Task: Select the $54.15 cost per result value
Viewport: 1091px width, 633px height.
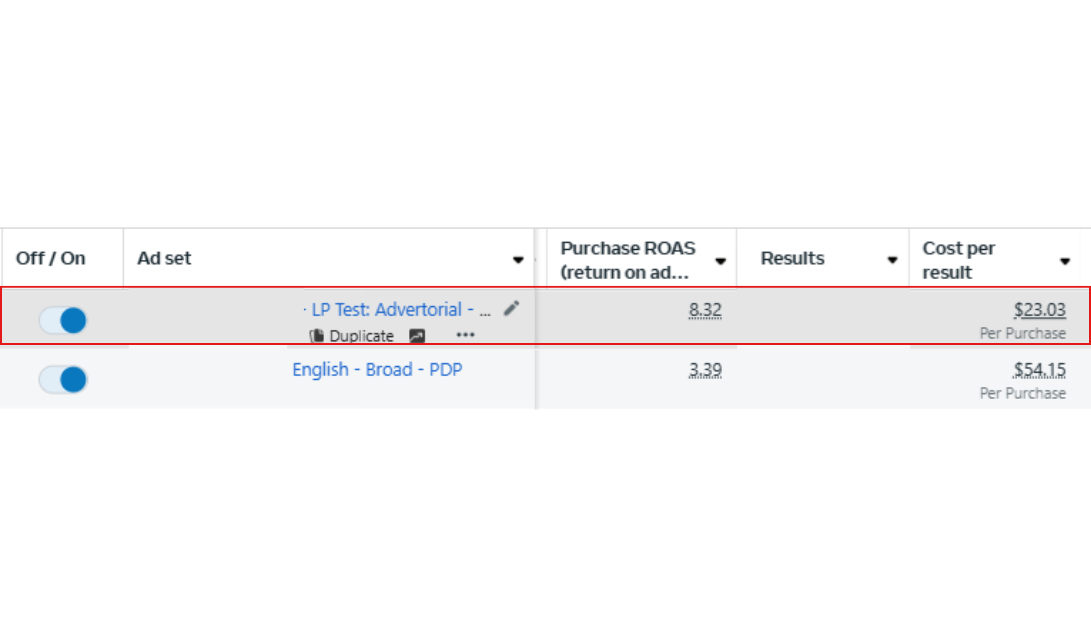Action: [1040, 370]
